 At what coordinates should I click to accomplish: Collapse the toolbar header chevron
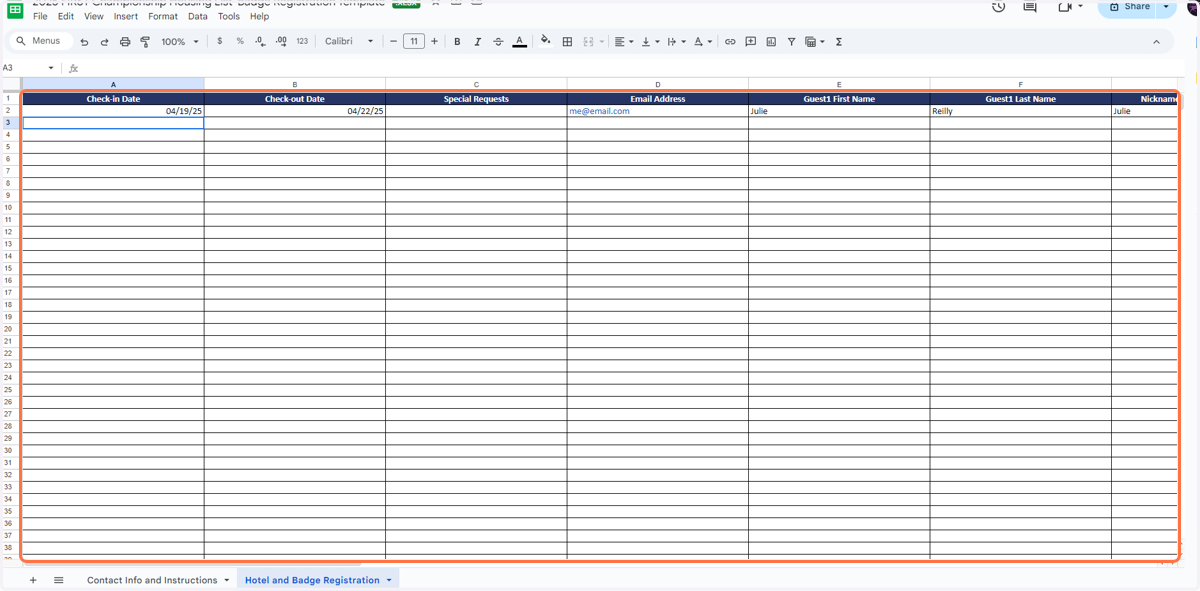pyautogui.click(x=1156, y=42)
